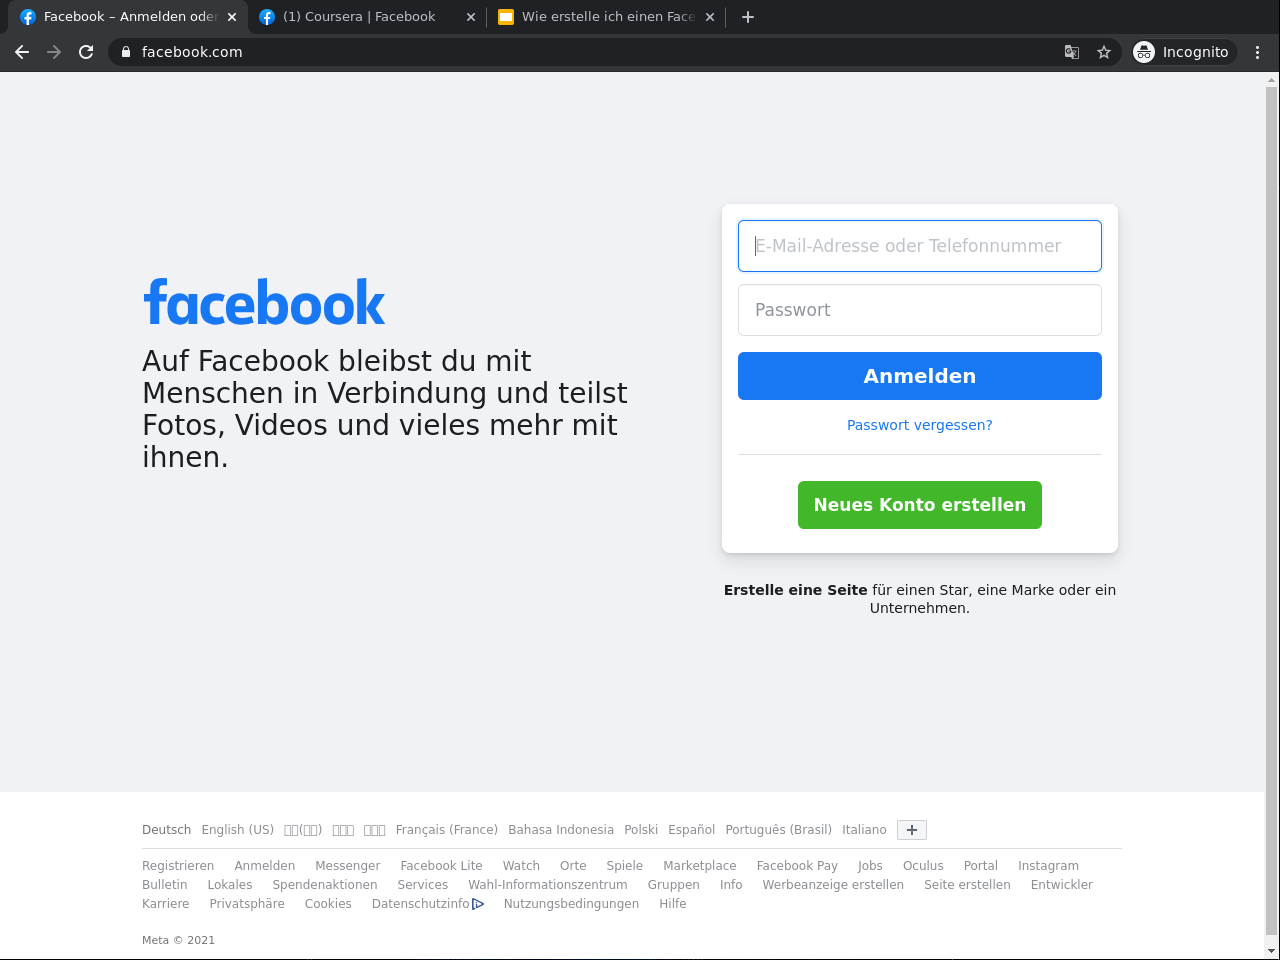Open a new browser tab
Viewport: 1280px width, 960px height.
click(x=748, y=17)
